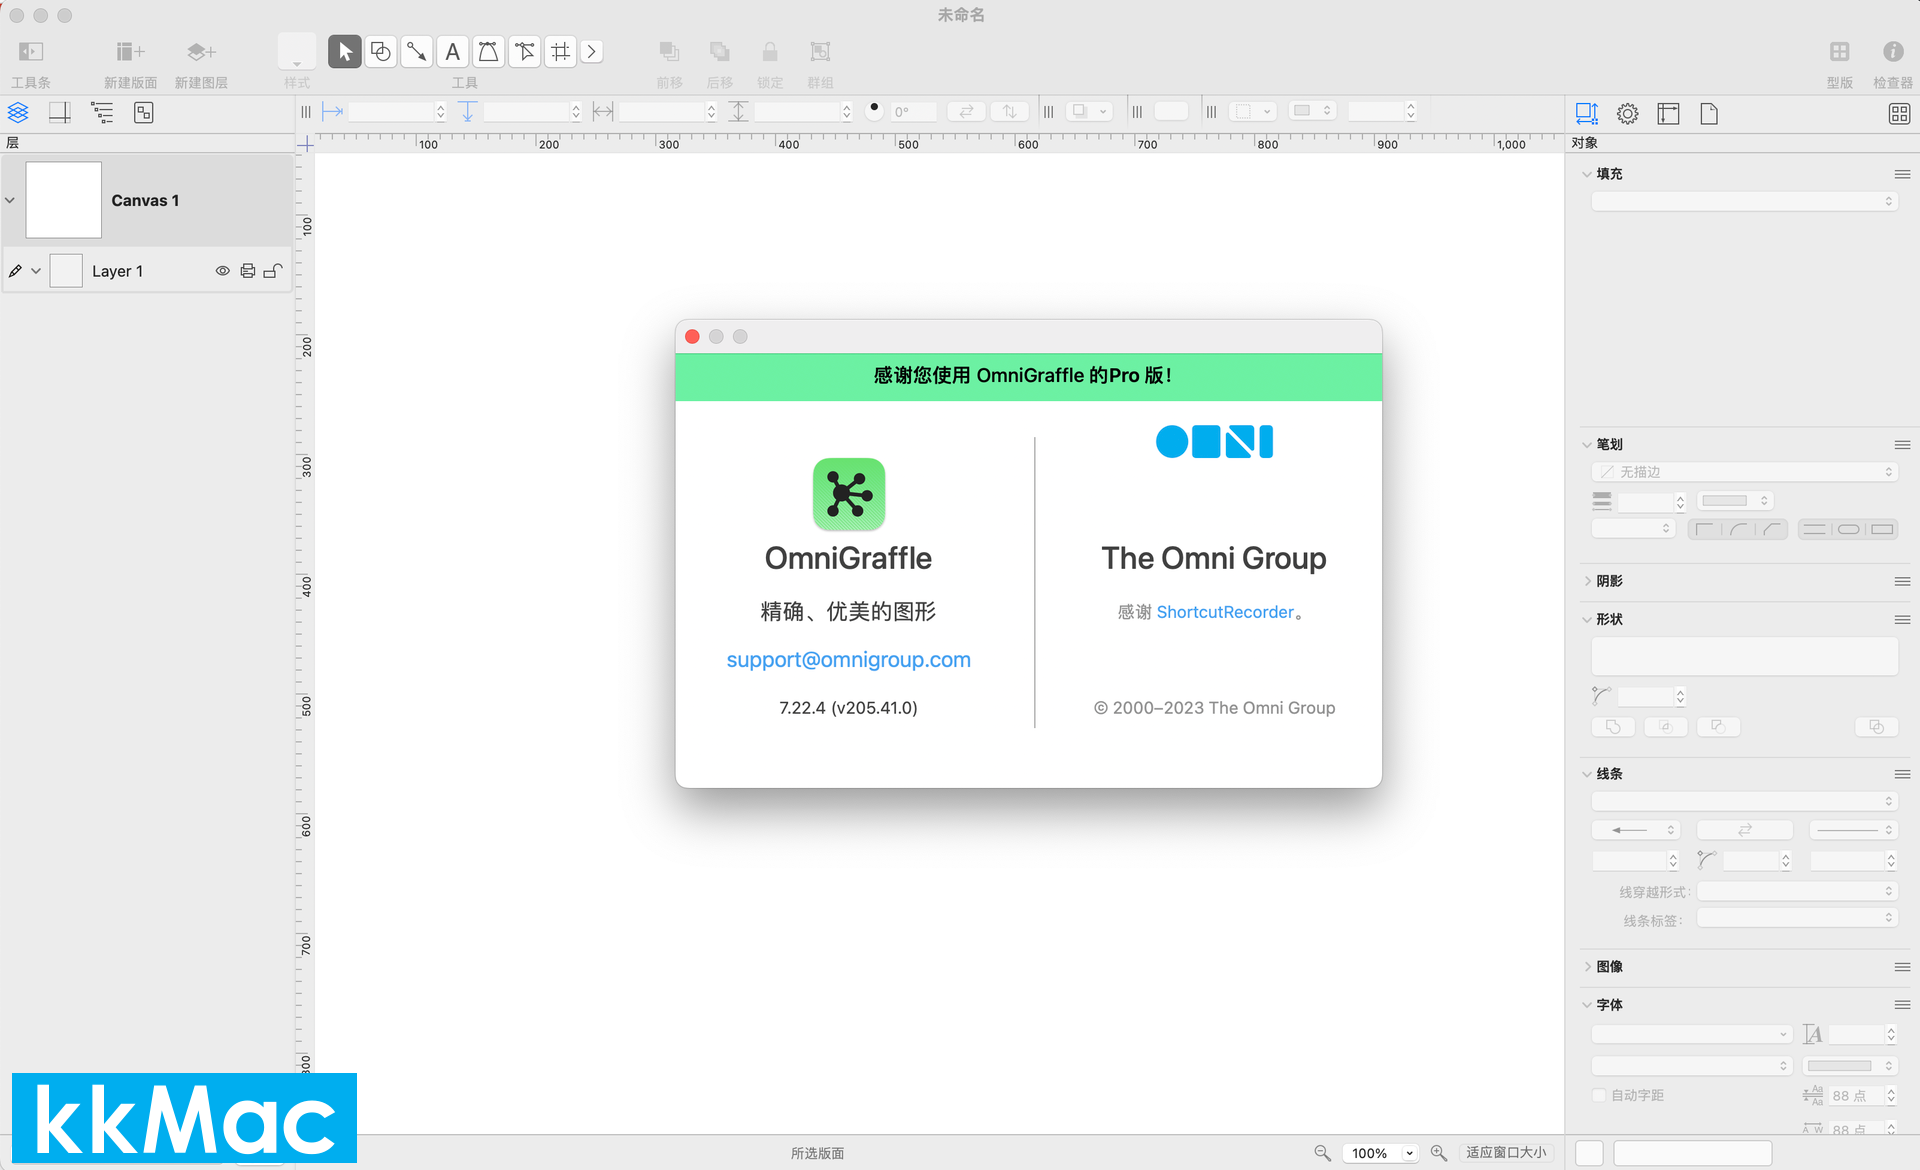The image size is (1920, 1170).
Task: Open the 样式 style well dropdown
Action: (297, 52)
